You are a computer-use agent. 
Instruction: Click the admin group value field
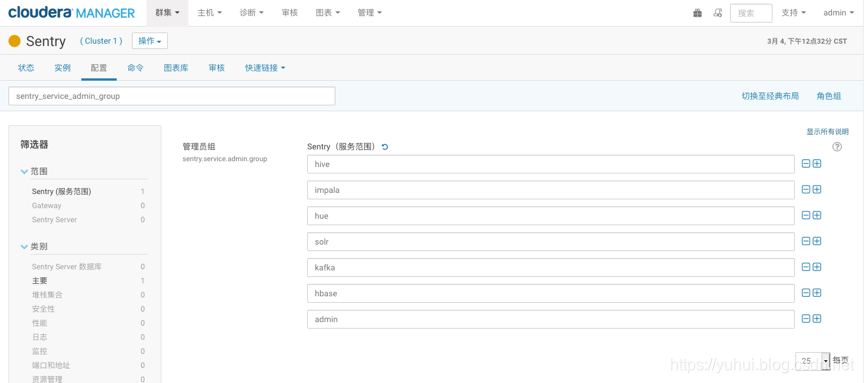550,319
